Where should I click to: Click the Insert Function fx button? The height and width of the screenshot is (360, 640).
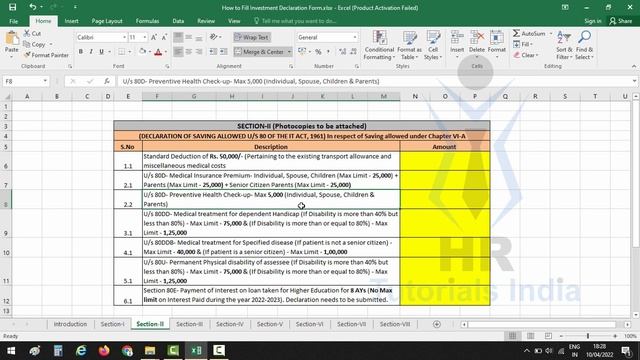coord(107,81)
